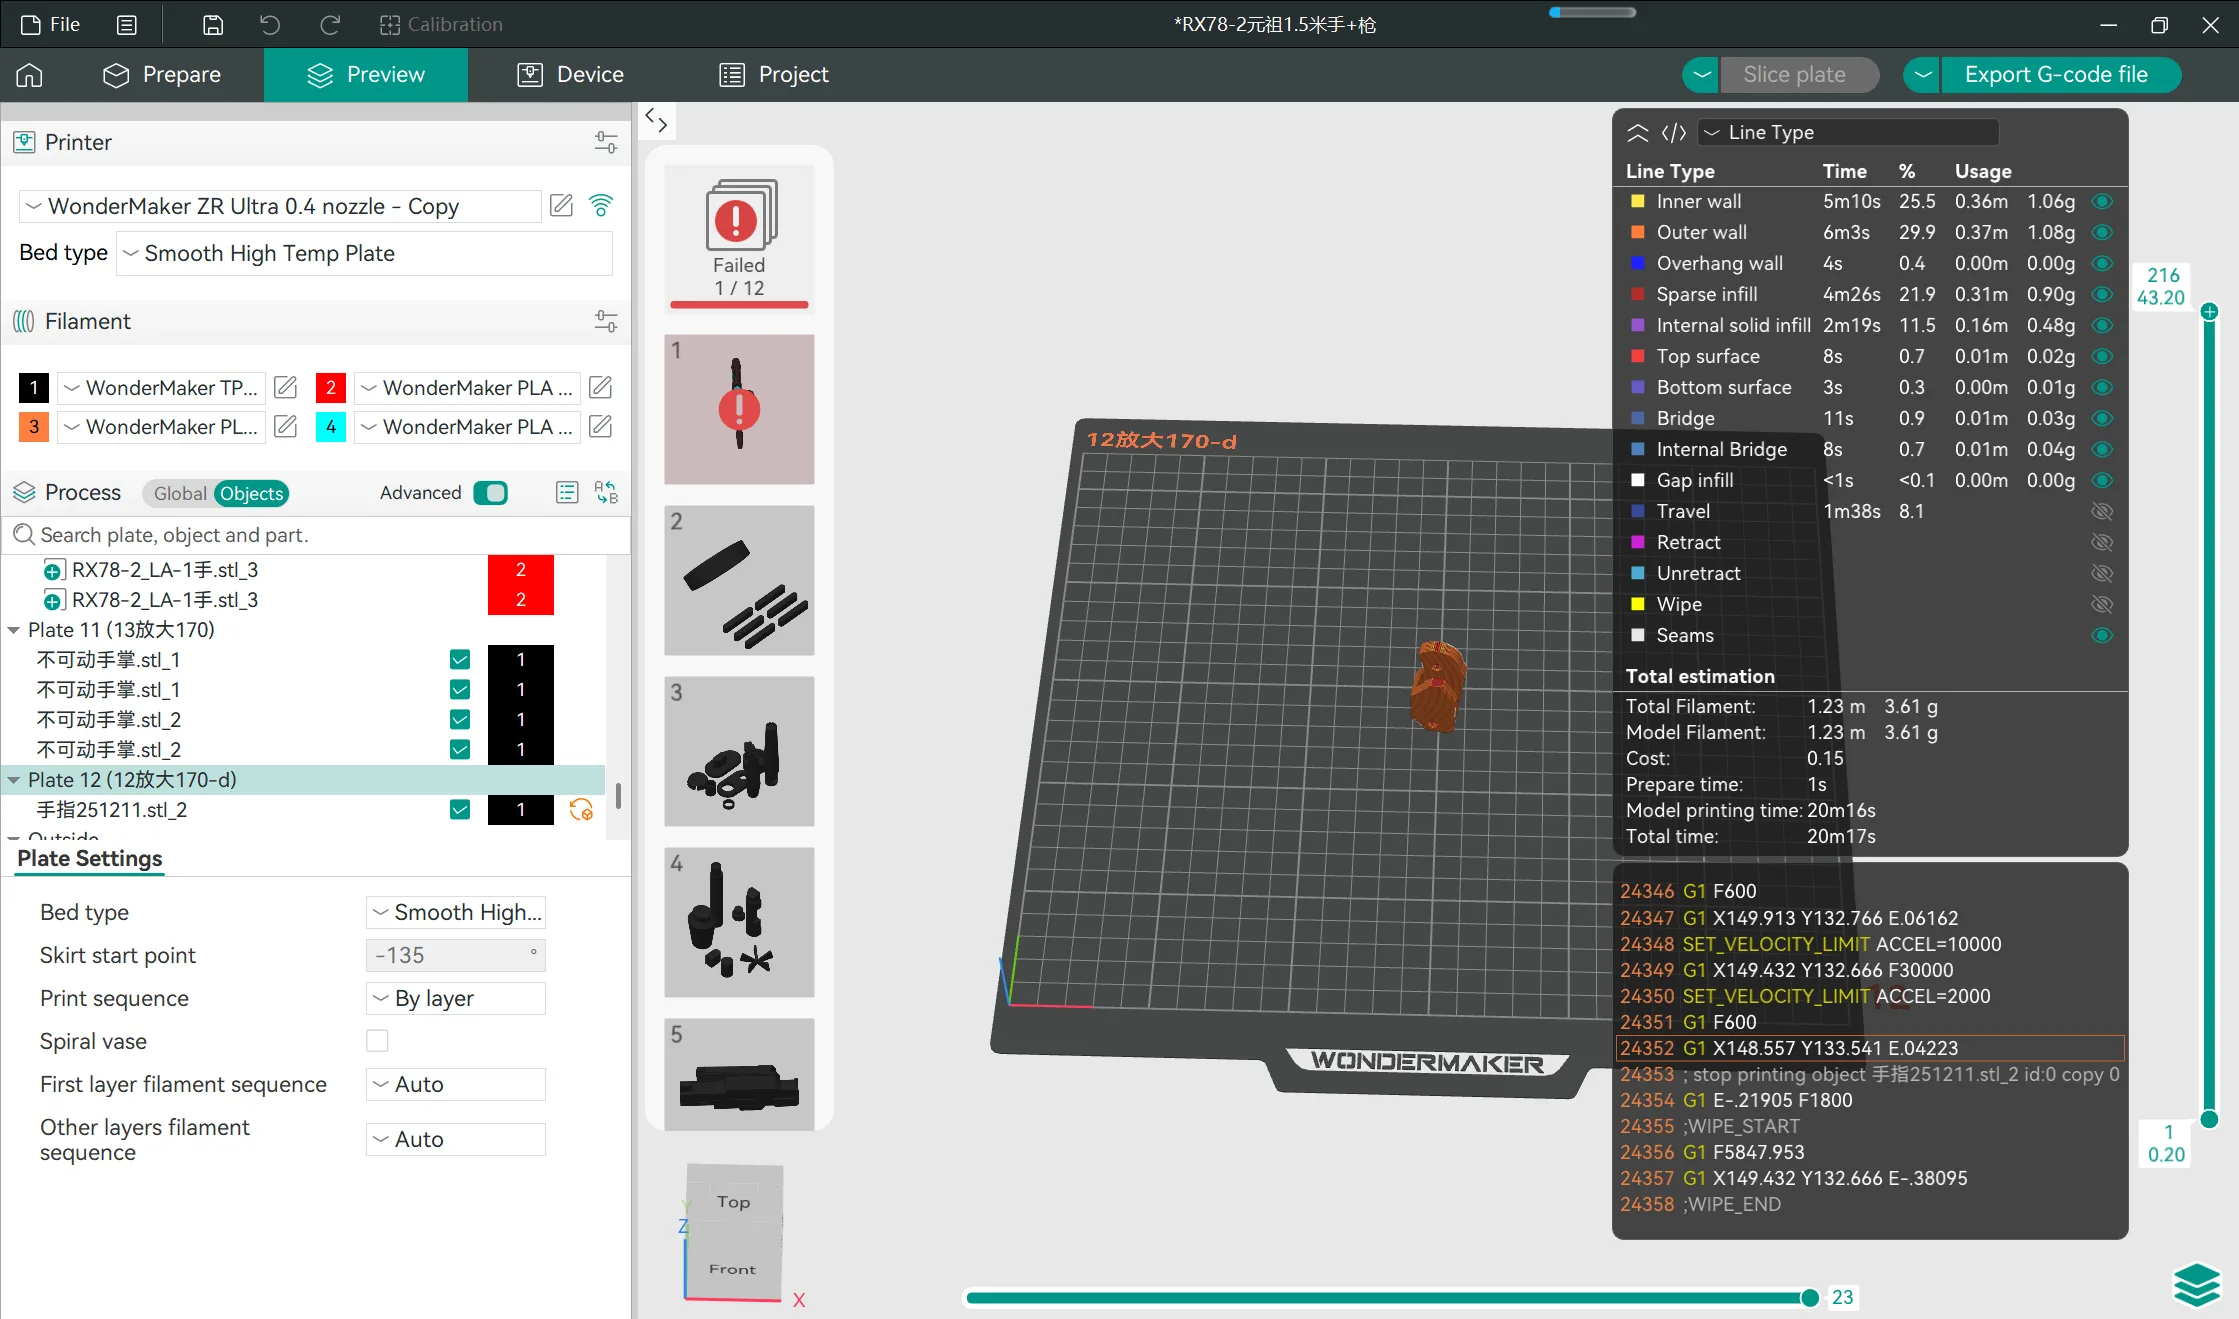Open the Line Type view dropdown
2239x1319 pixels.
(x=1849, y=133)
